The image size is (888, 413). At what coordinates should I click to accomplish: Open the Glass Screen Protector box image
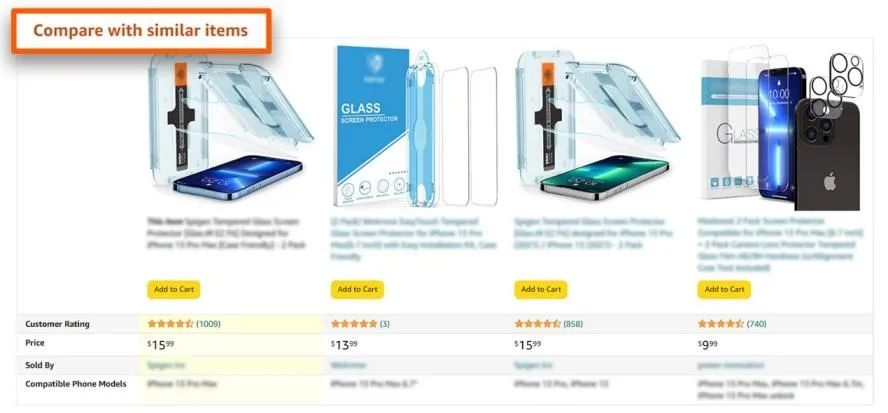click(x=416, y=126)
